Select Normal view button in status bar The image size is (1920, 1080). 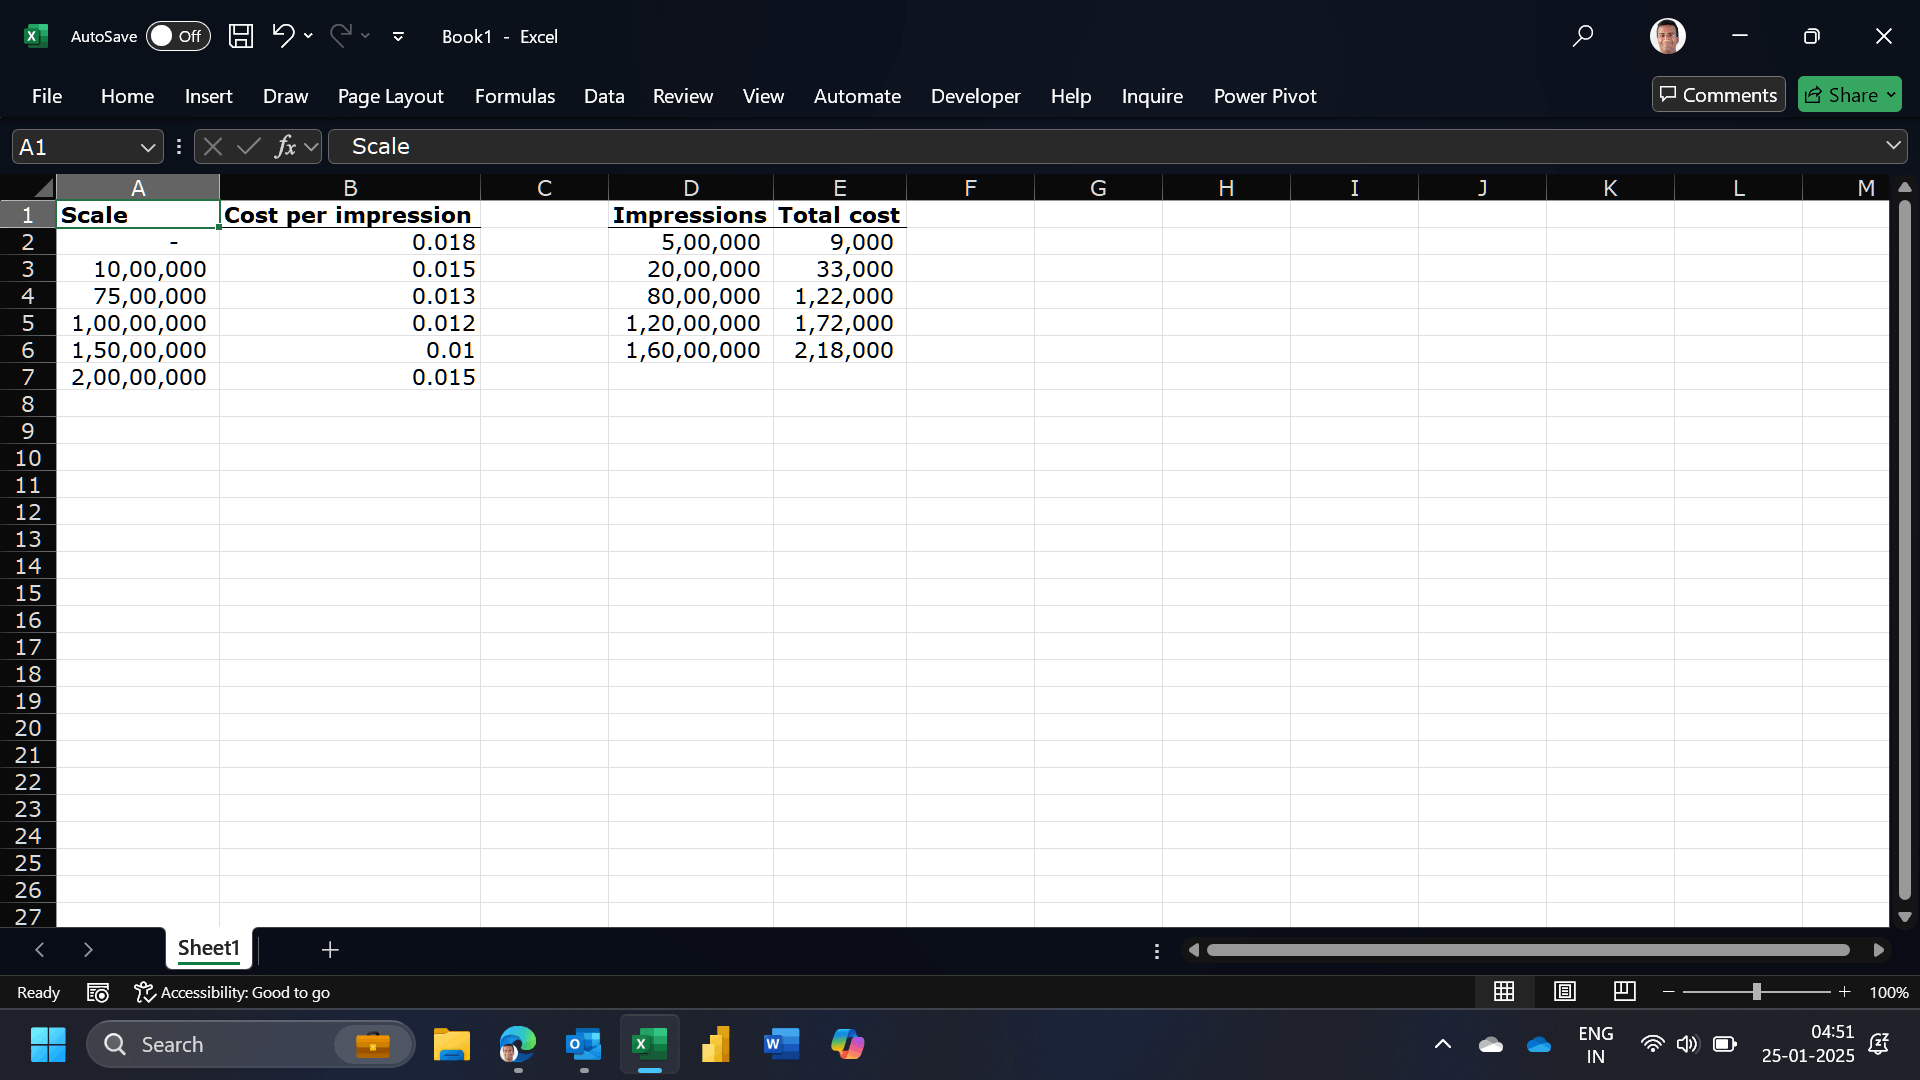[1504, 991]
